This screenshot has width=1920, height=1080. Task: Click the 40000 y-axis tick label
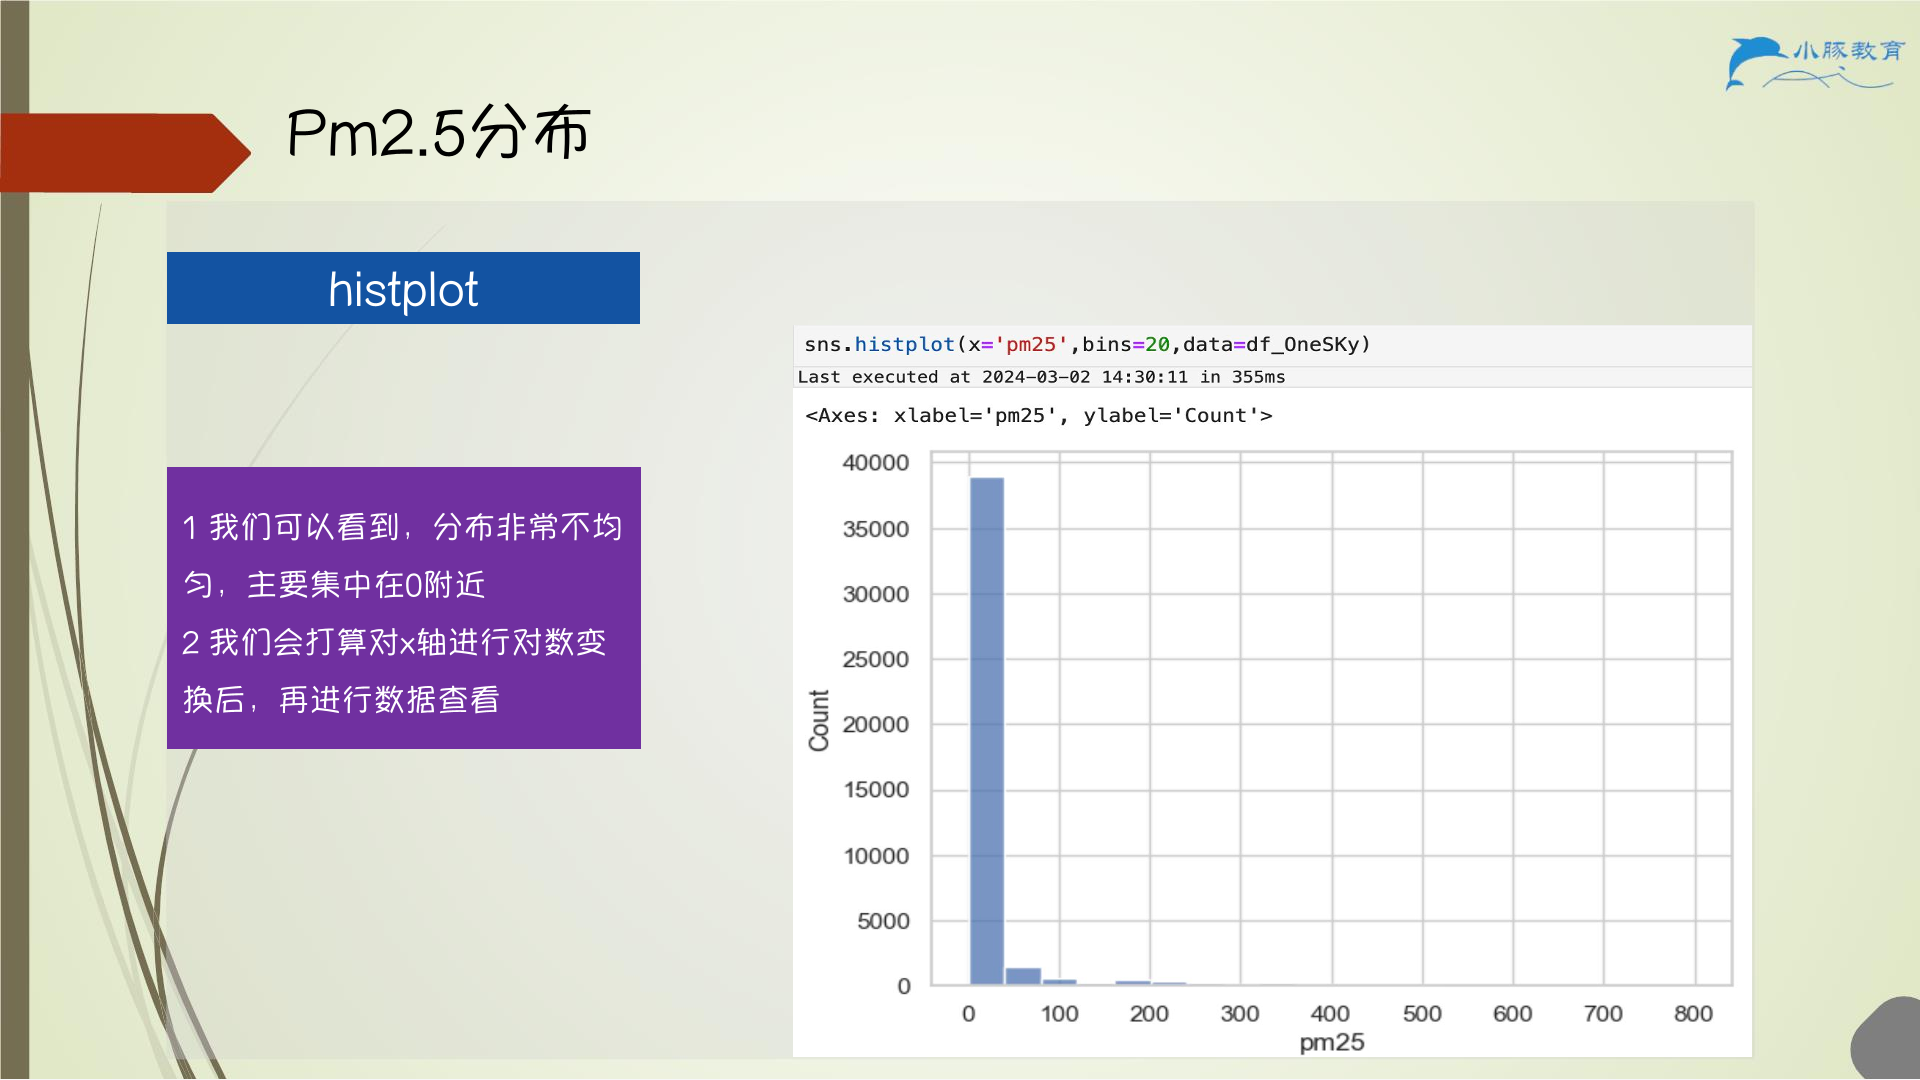coord(875,463)
